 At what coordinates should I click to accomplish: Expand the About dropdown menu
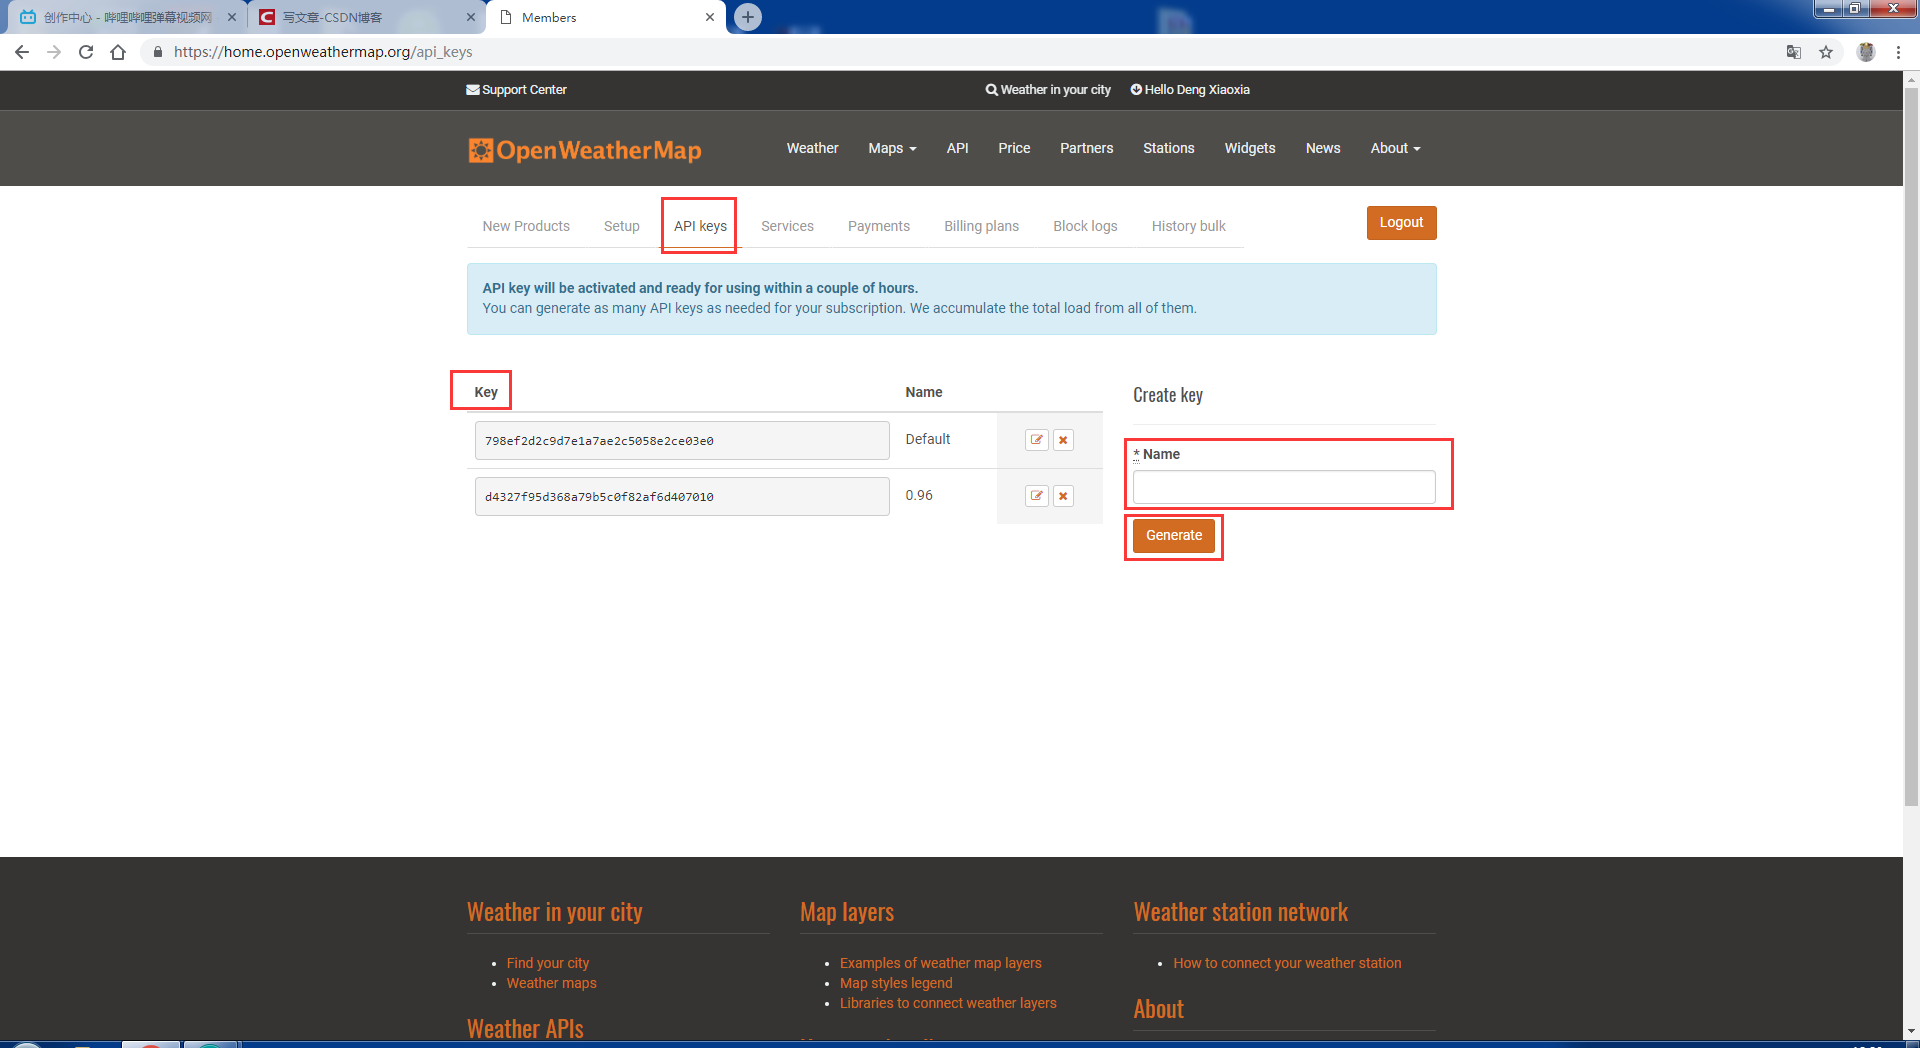click(x=1395, y=148)
